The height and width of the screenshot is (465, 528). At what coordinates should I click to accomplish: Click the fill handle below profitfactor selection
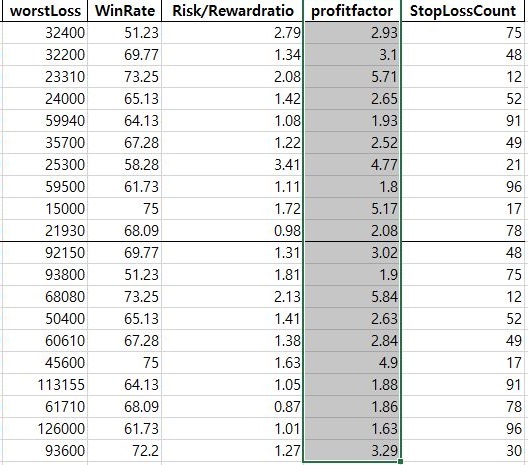[x=400, y=462]
